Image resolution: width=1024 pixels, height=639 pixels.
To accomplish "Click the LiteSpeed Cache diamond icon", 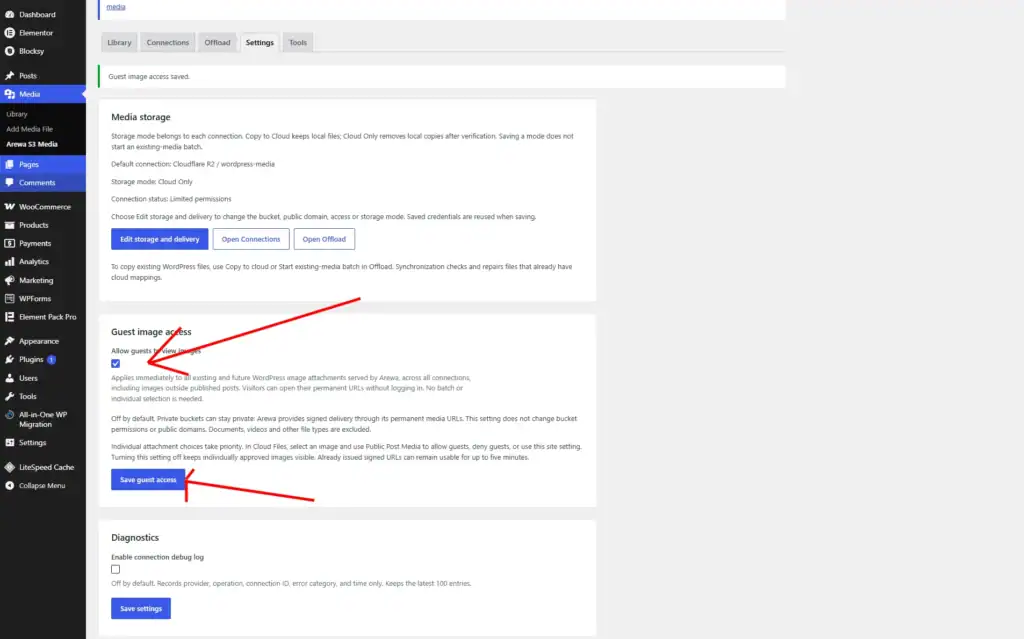I will (x=10, y=467).
